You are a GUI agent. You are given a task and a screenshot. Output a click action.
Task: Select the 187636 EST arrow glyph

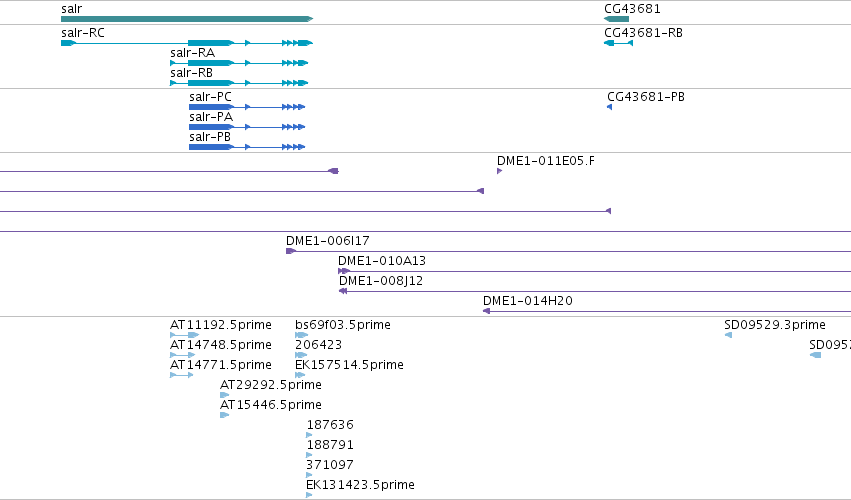click(x=309, y=435)
